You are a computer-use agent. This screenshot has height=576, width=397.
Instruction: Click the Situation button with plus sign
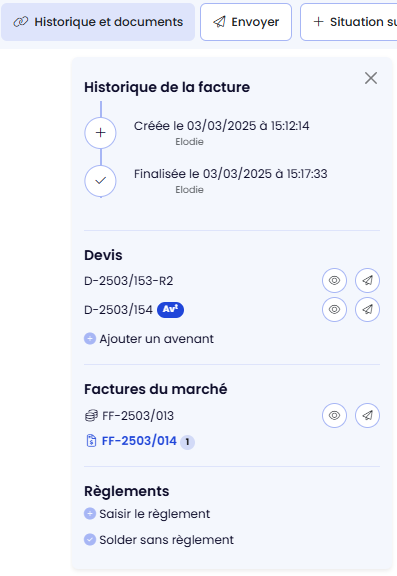tap(349, 22)
